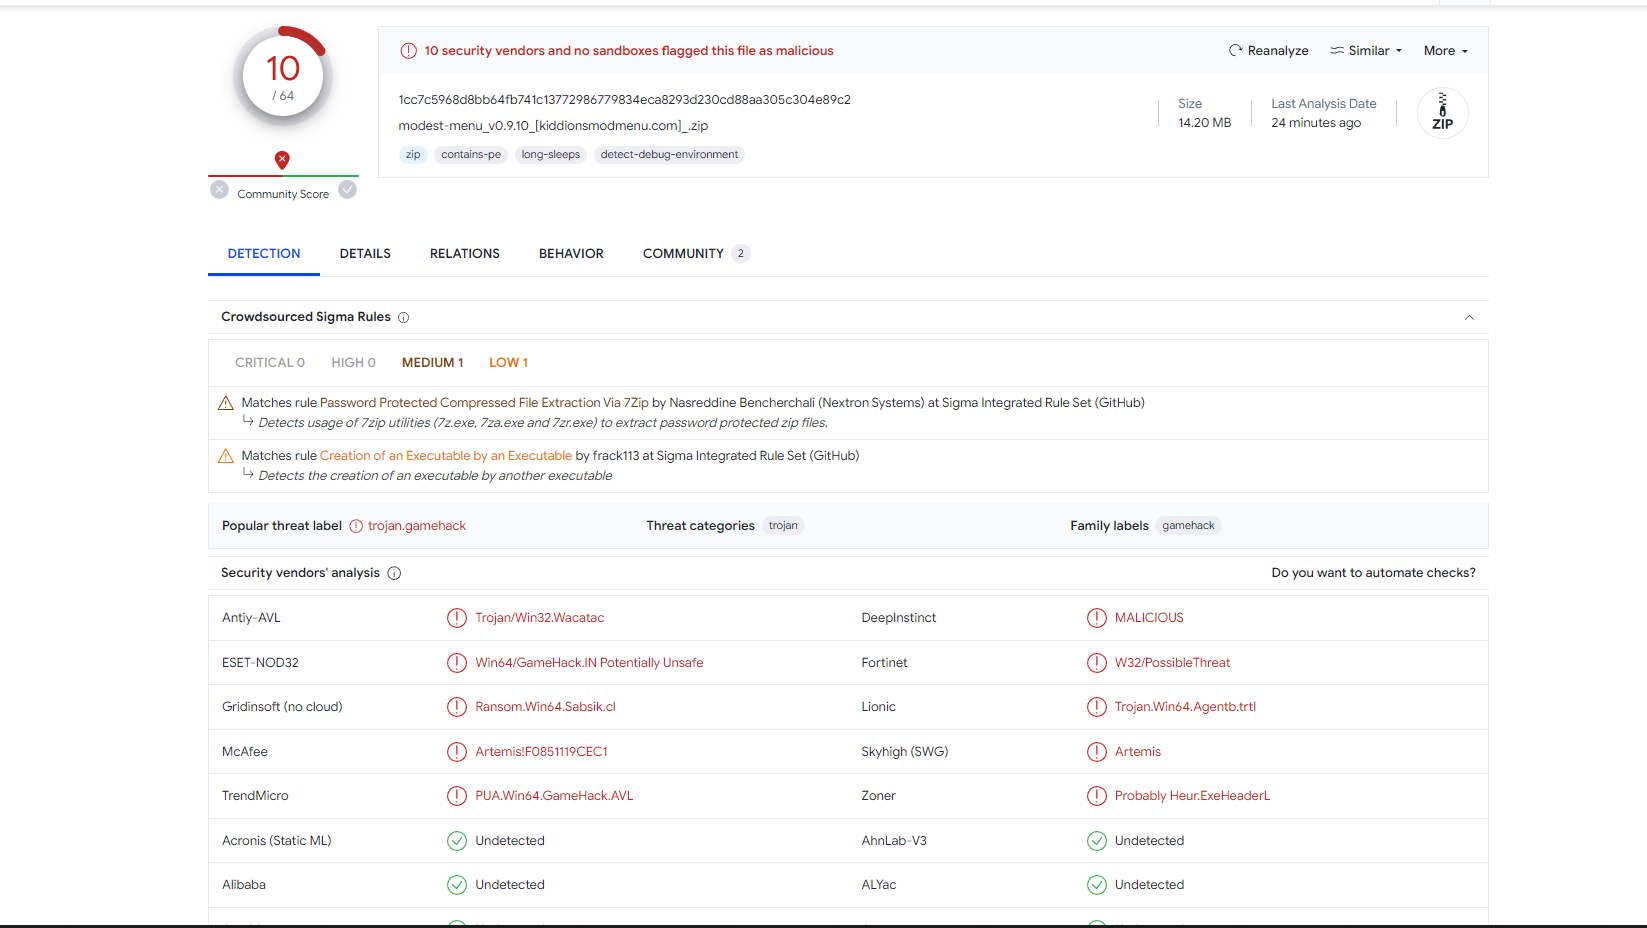Open the Similar dropdown
This screenshot has width=1647, height=928.
[1366, 51]
